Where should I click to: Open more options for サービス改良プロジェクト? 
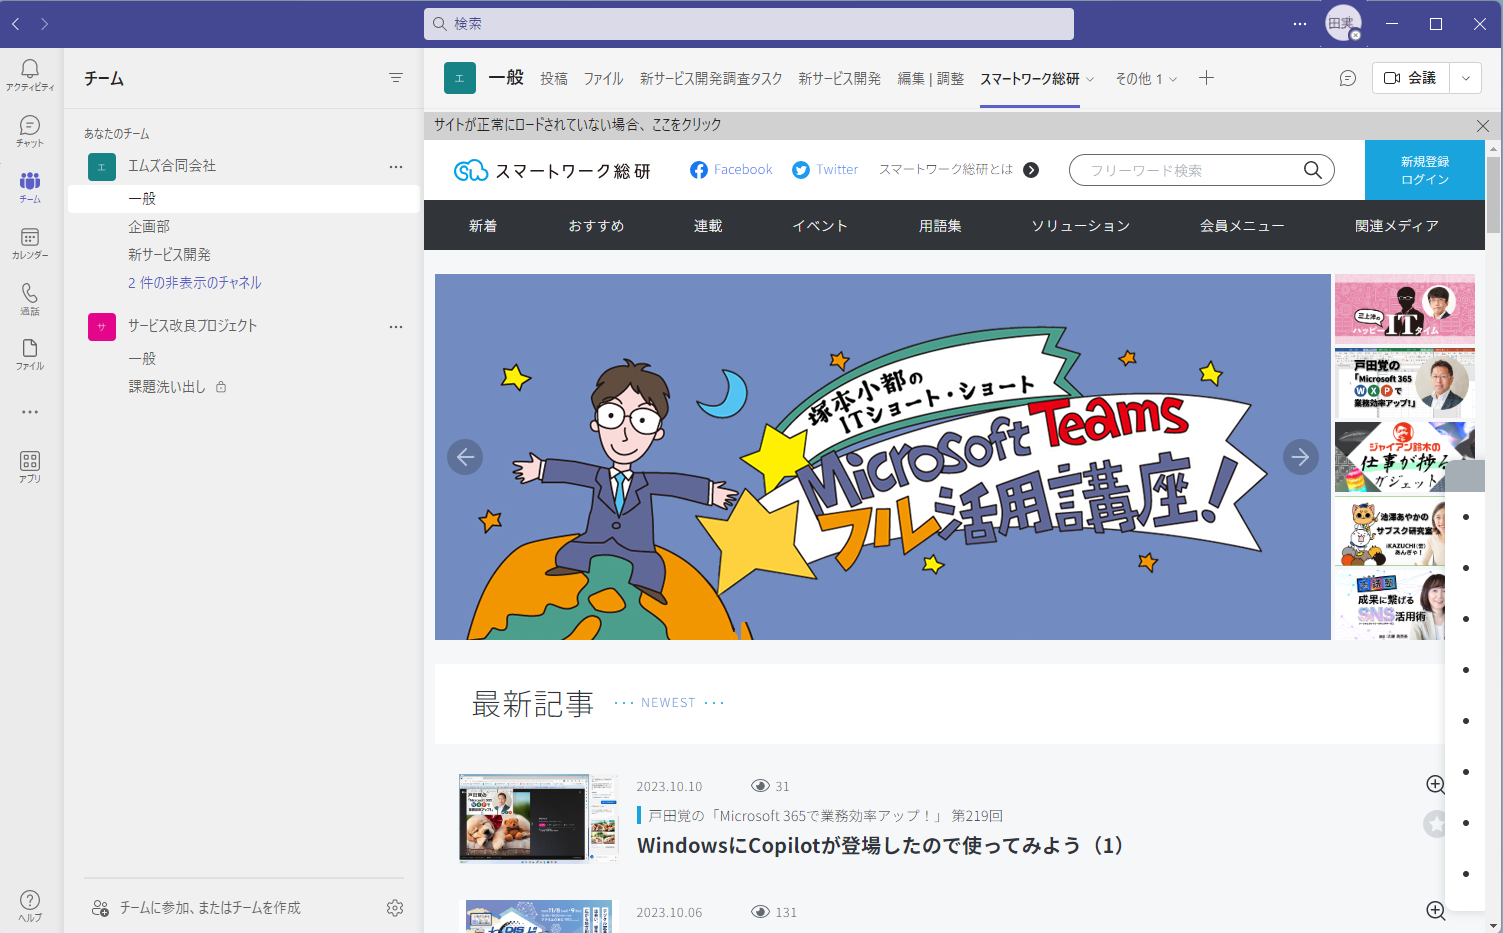click(x=396, y=326)
